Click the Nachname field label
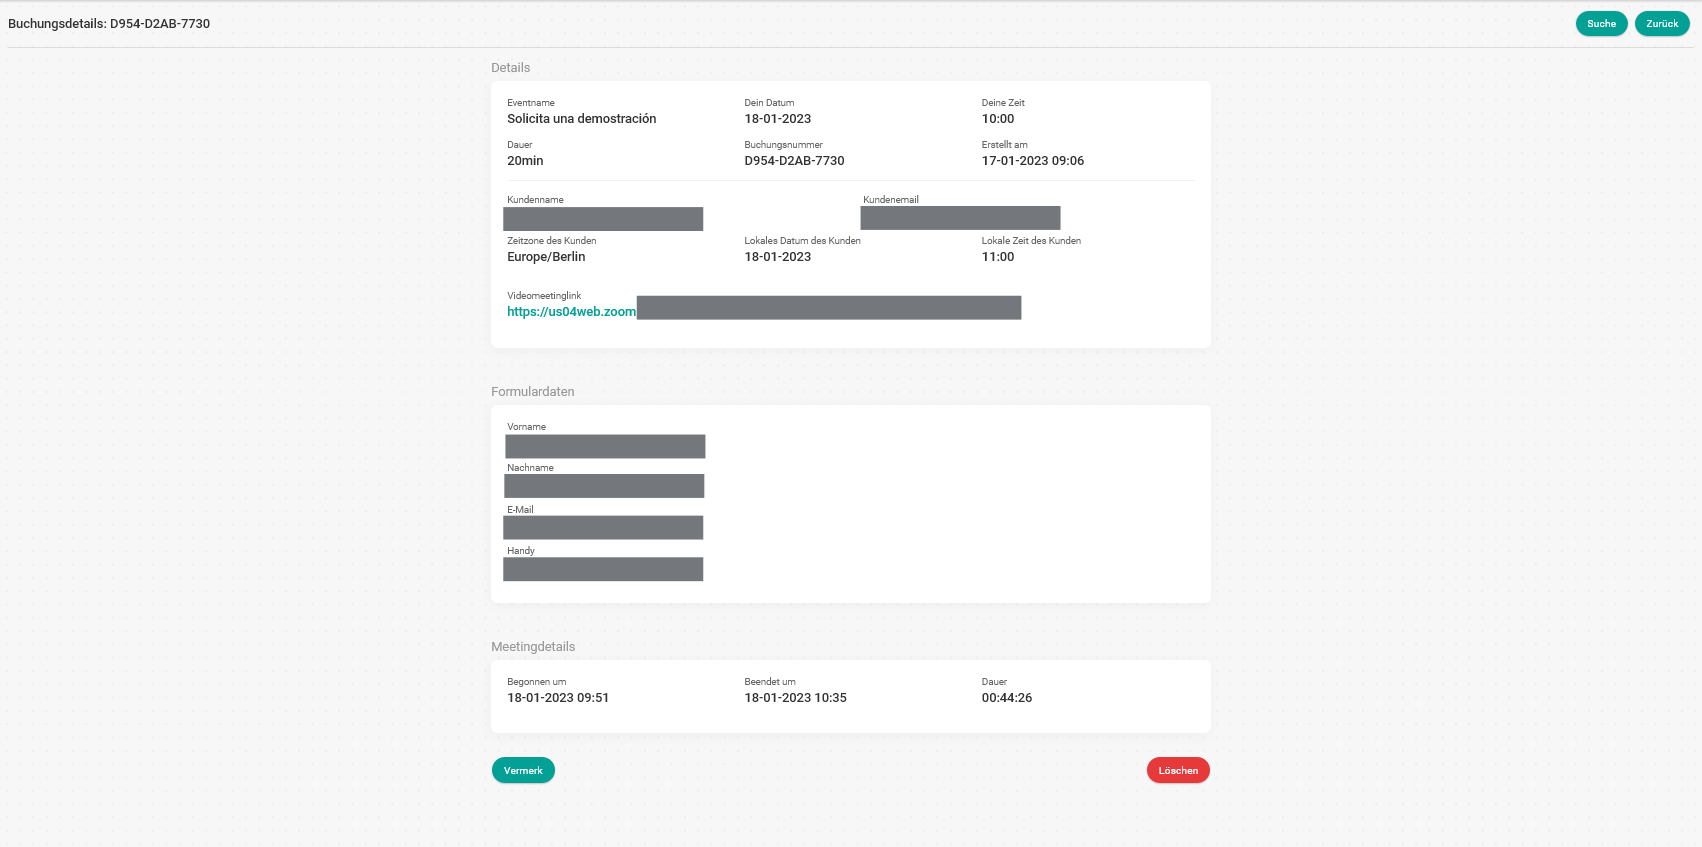1702x847 pixels. click(530, 468)
